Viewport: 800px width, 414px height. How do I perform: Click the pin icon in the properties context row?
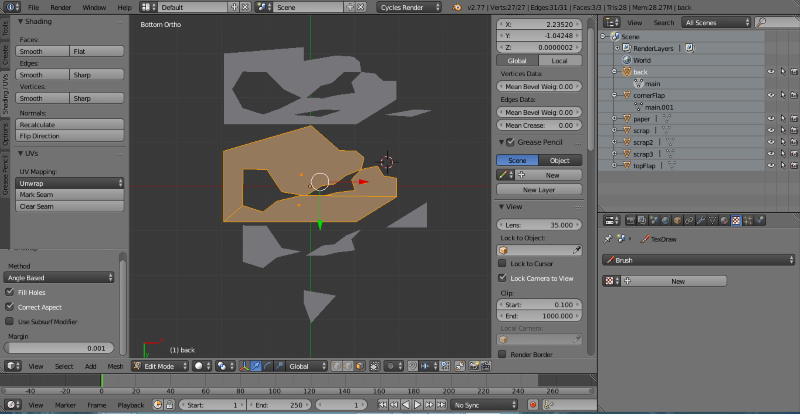[x=608, y=238]
